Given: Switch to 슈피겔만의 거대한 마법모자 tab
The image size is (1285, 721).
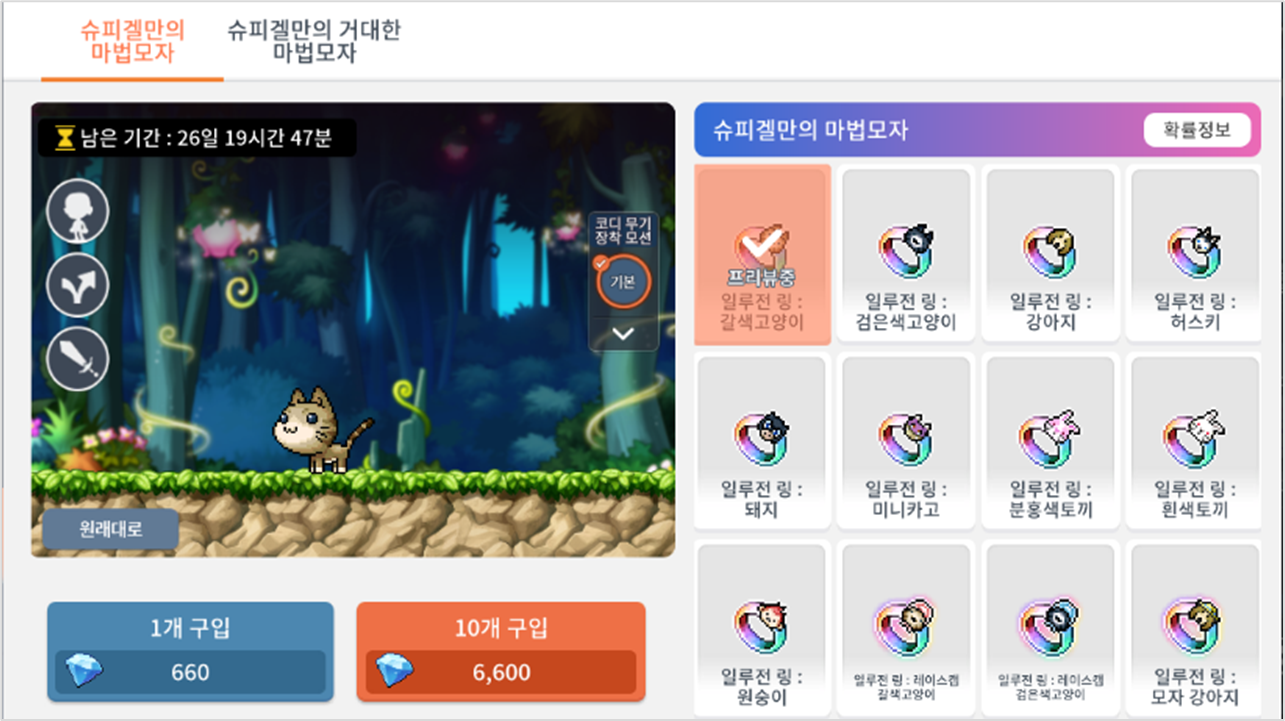Looking at the screenshot, I should click(314, 42).
